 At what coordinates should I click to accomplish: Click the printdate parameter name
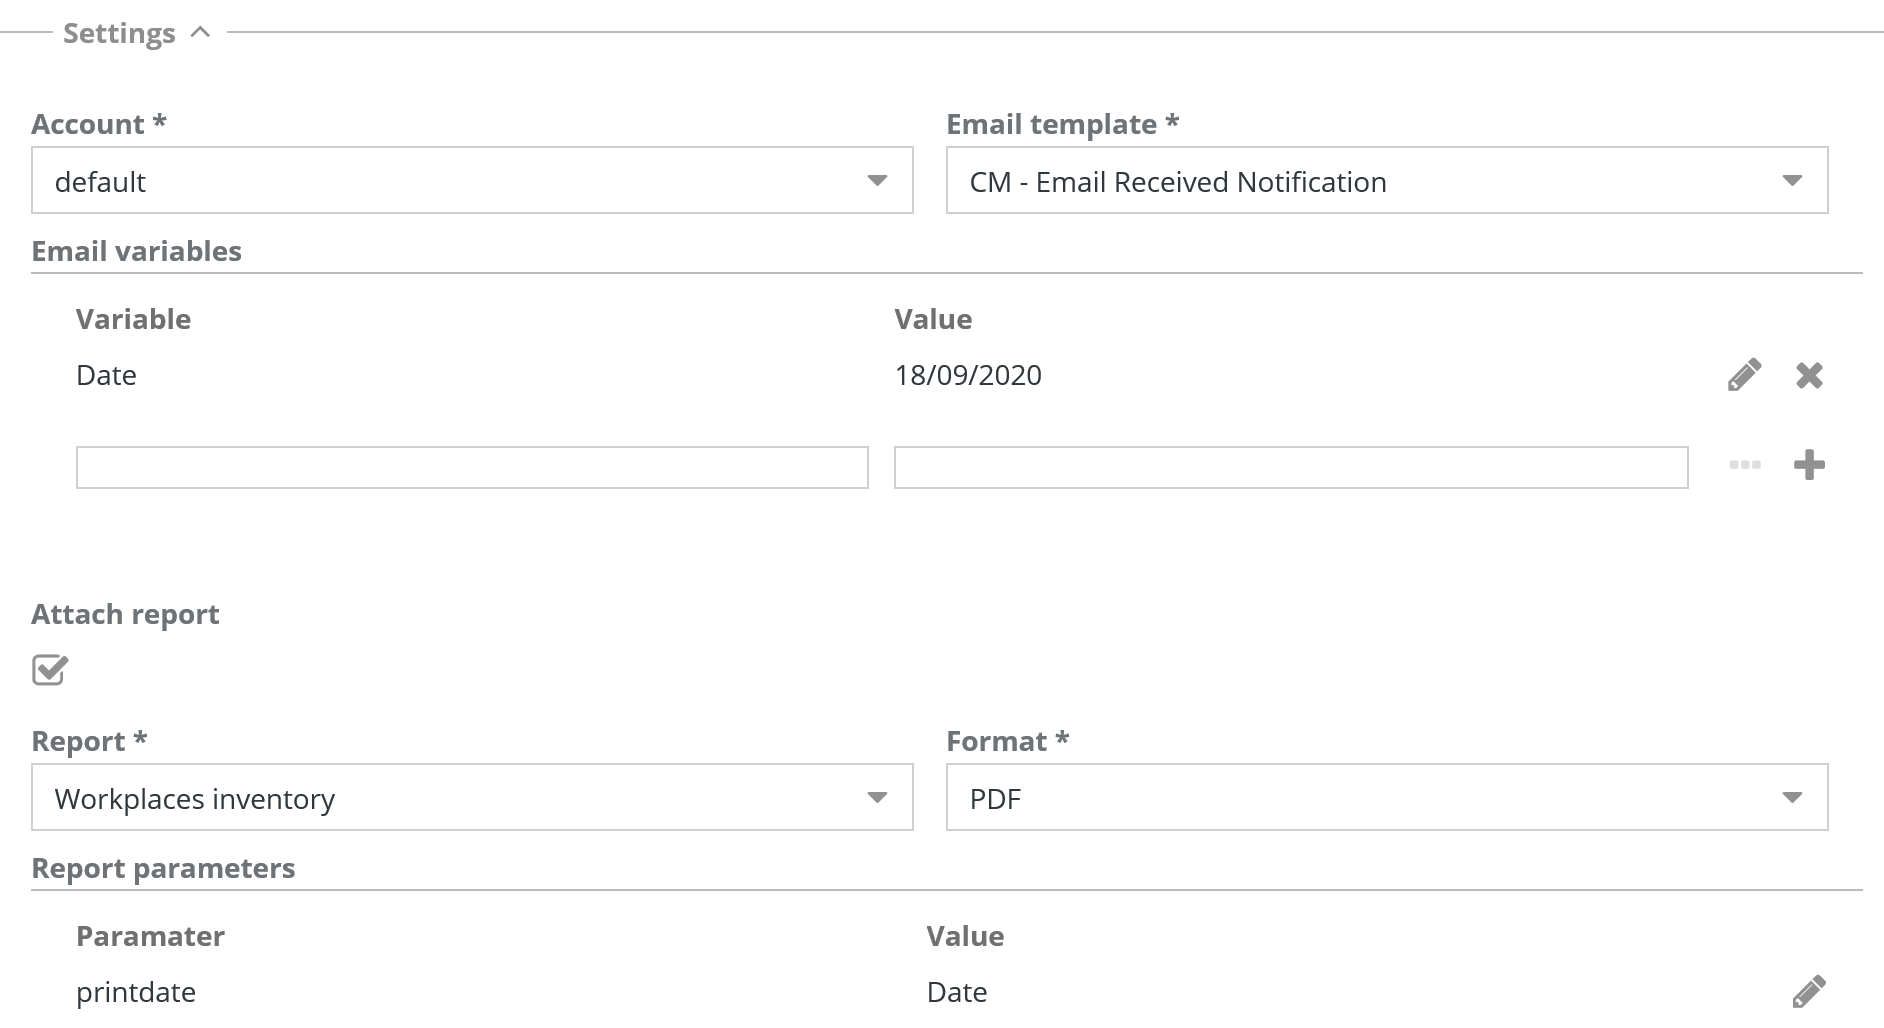click(136, 992)
